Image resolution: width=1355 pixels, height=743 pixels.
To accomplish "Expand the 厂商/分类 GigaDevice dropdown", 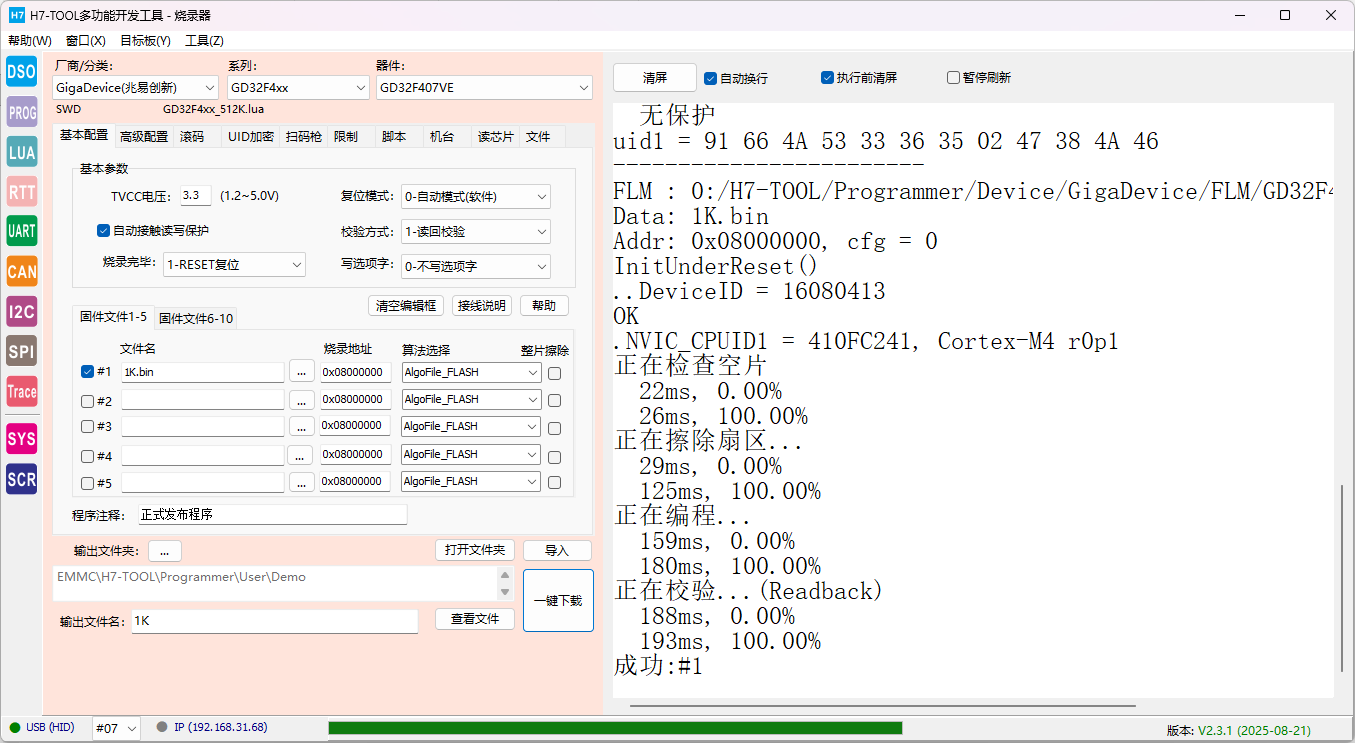I will coord(135,88).
